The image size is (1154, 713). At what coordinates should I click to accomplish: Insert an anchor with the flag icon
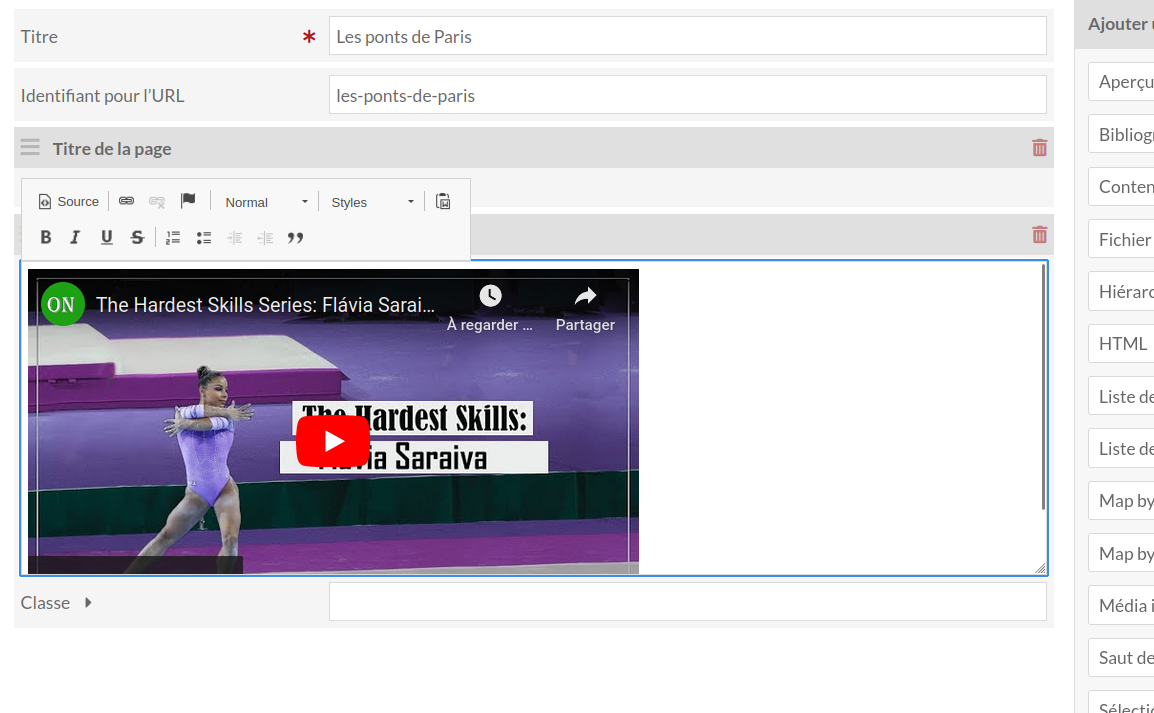[188, 201]
